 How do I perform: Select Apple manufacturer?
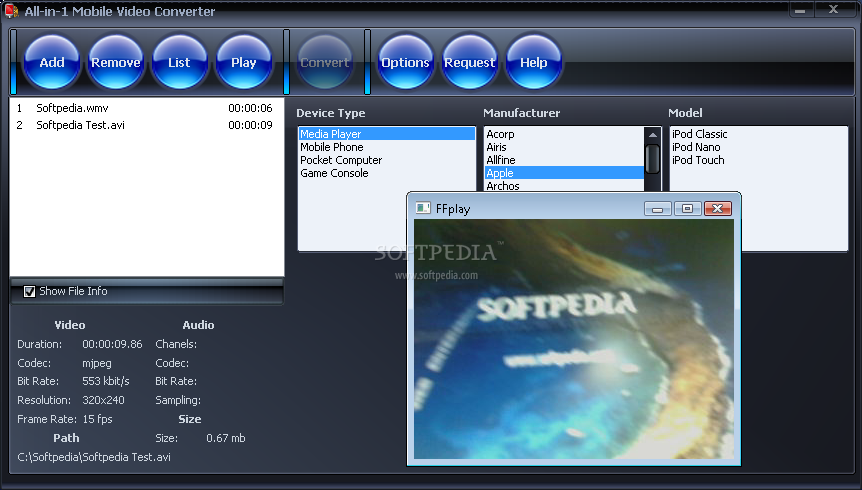pyautogui.click(x=563, y=173)
